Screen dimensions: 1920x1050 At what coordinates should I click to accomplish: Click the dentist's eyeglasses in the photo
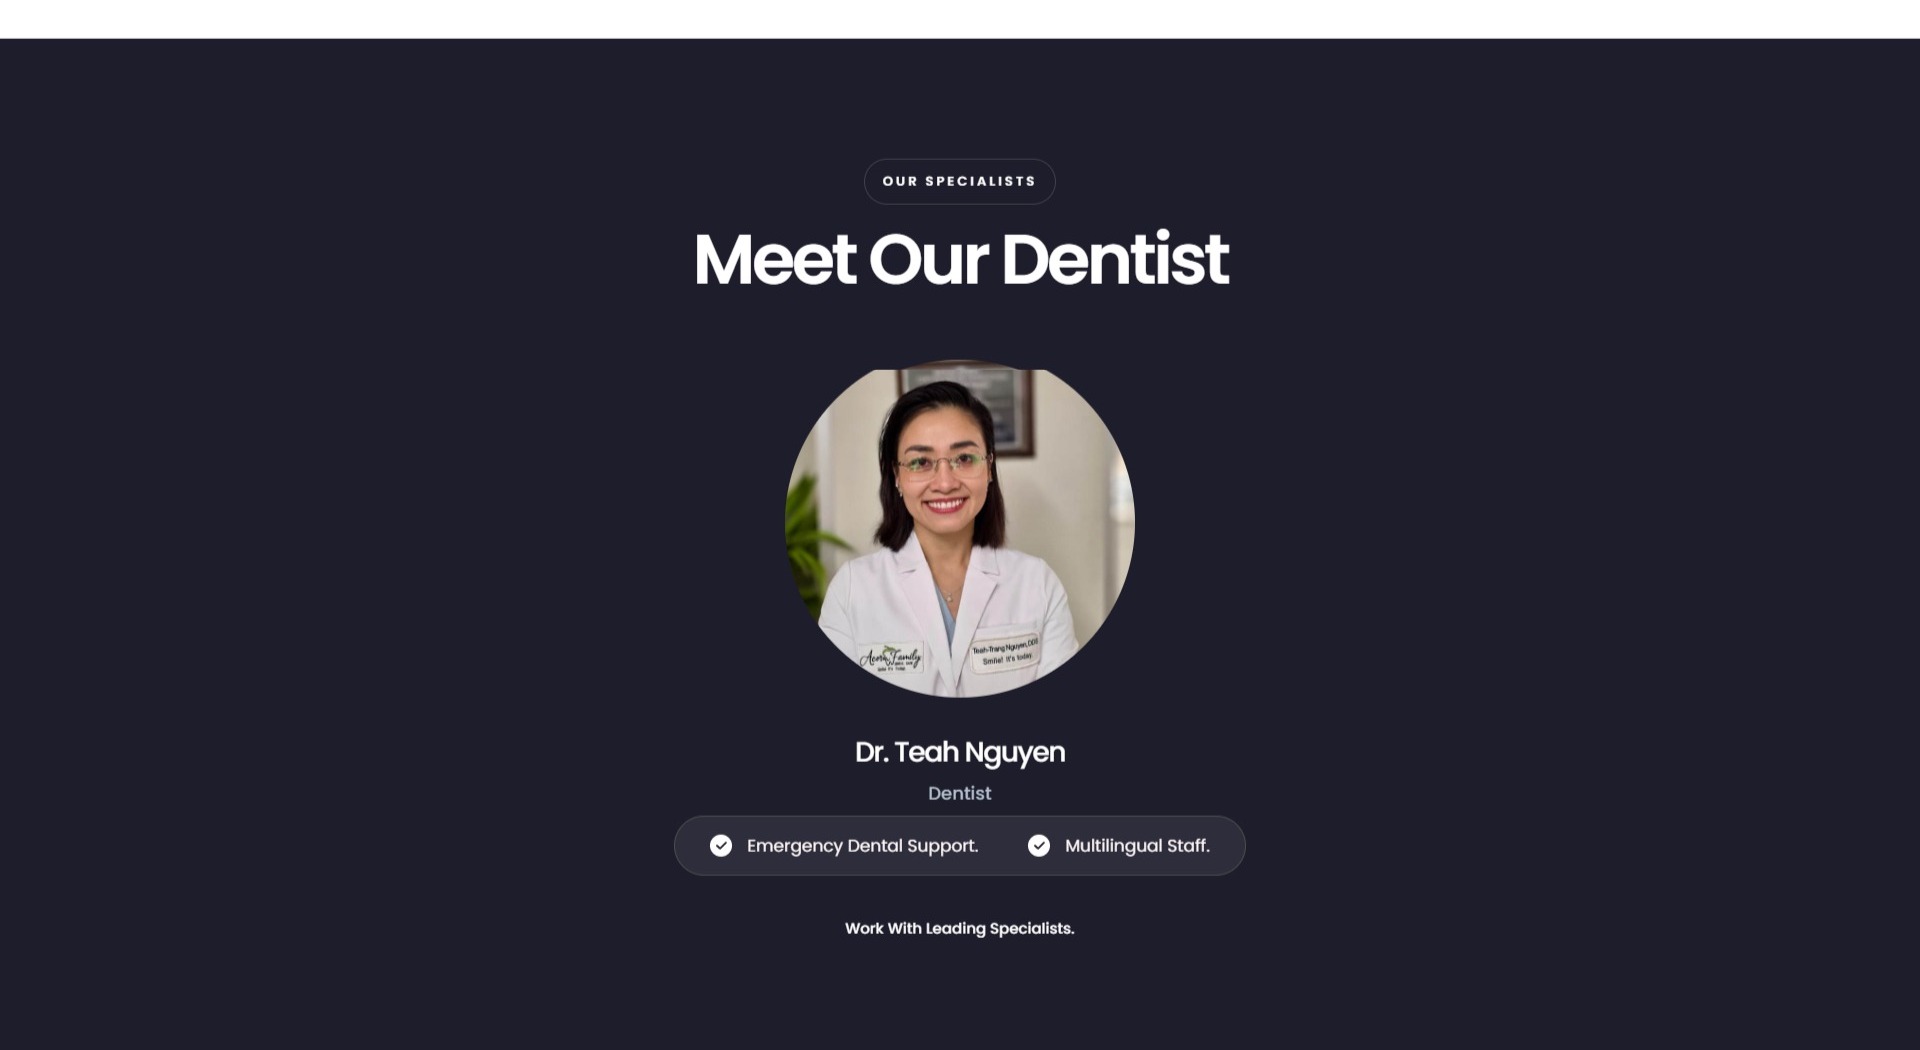tap(944, 464)
